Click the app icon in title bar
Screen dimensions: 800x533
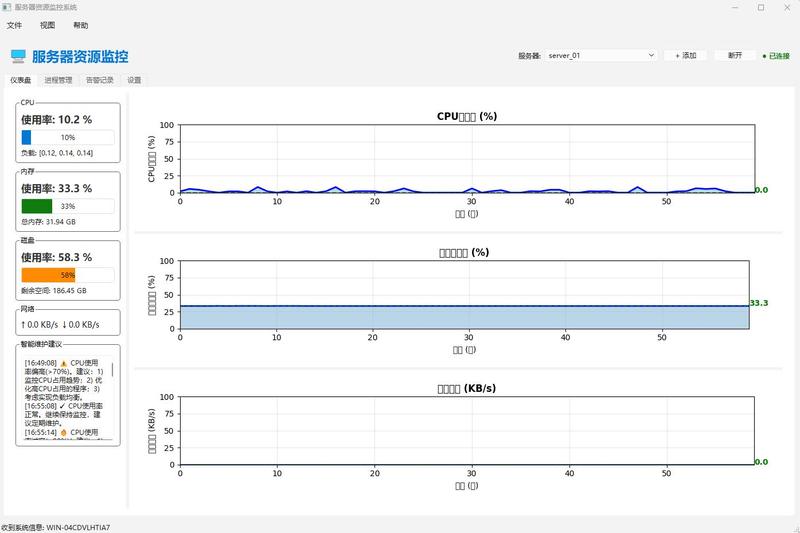click(x=7, y=7)
